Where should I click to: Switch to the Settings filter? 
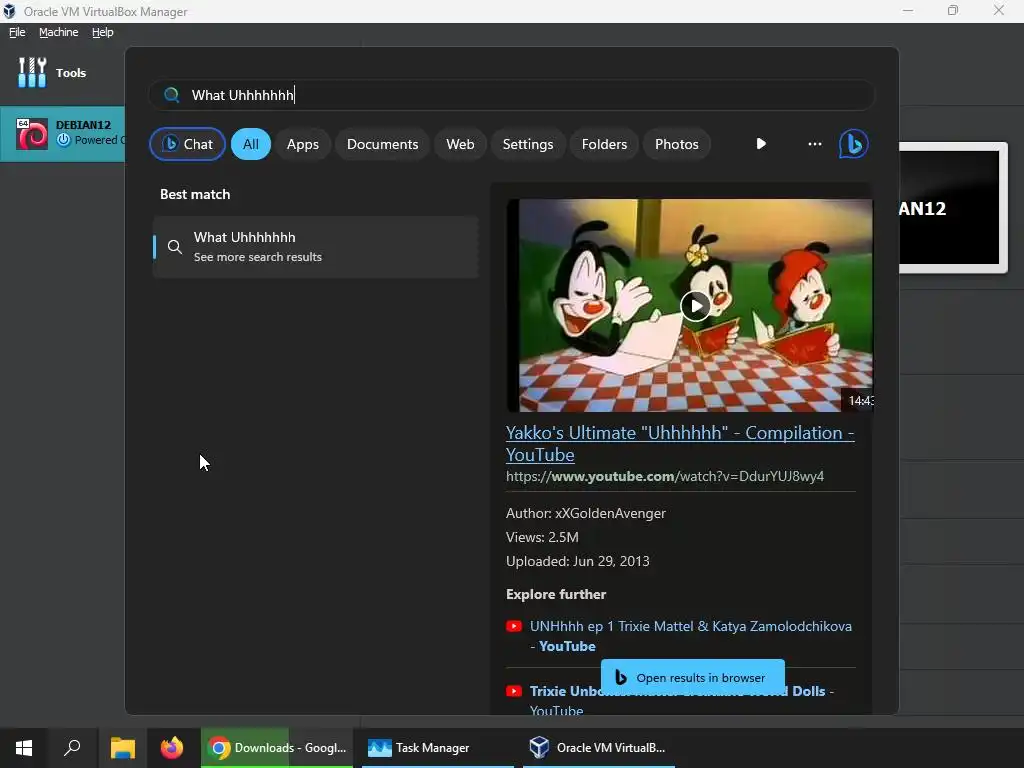tap(528, 144)
